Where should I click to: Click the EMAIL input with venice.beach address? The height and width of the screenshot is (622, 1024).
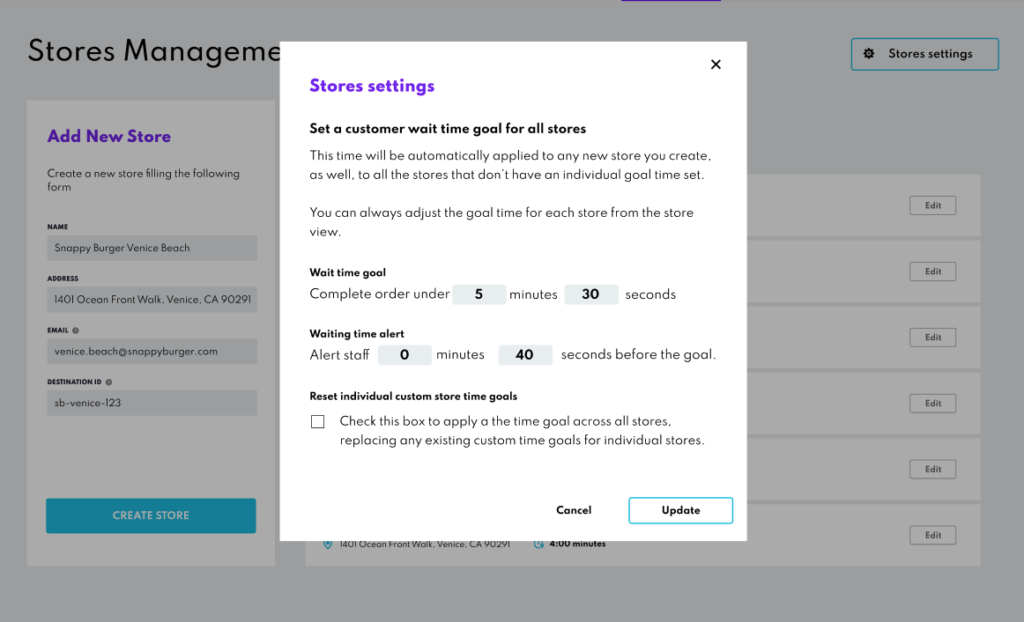152,351
